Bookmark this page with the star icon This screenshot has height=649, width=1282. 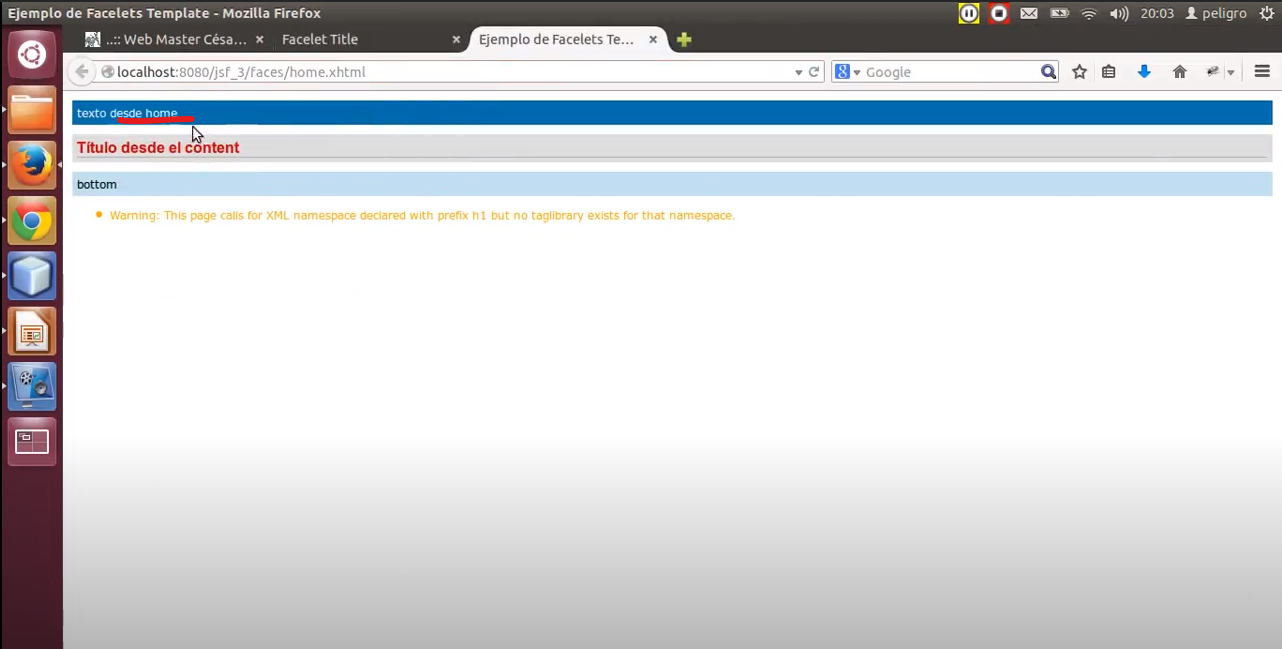(1080, 72)
